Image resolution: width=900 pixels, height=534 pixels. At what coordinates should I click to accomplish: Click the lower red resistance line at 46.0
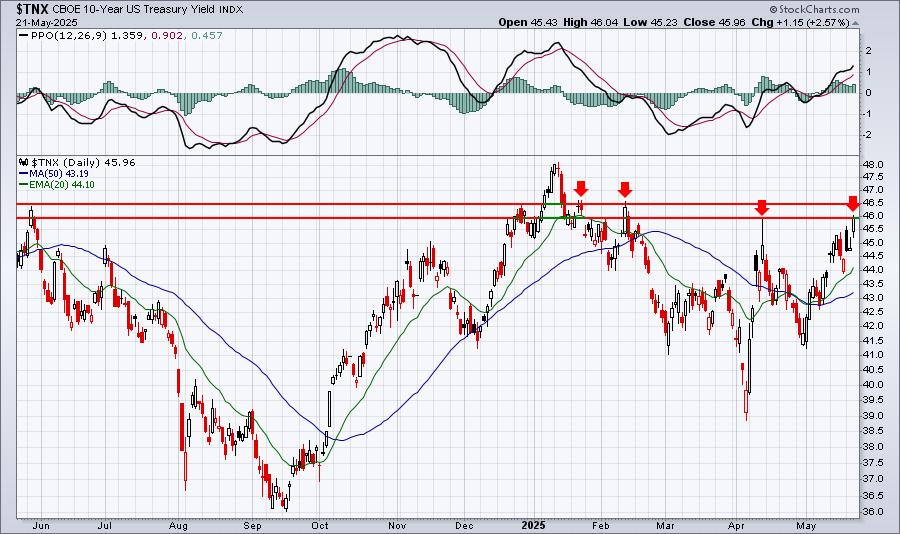437,218
